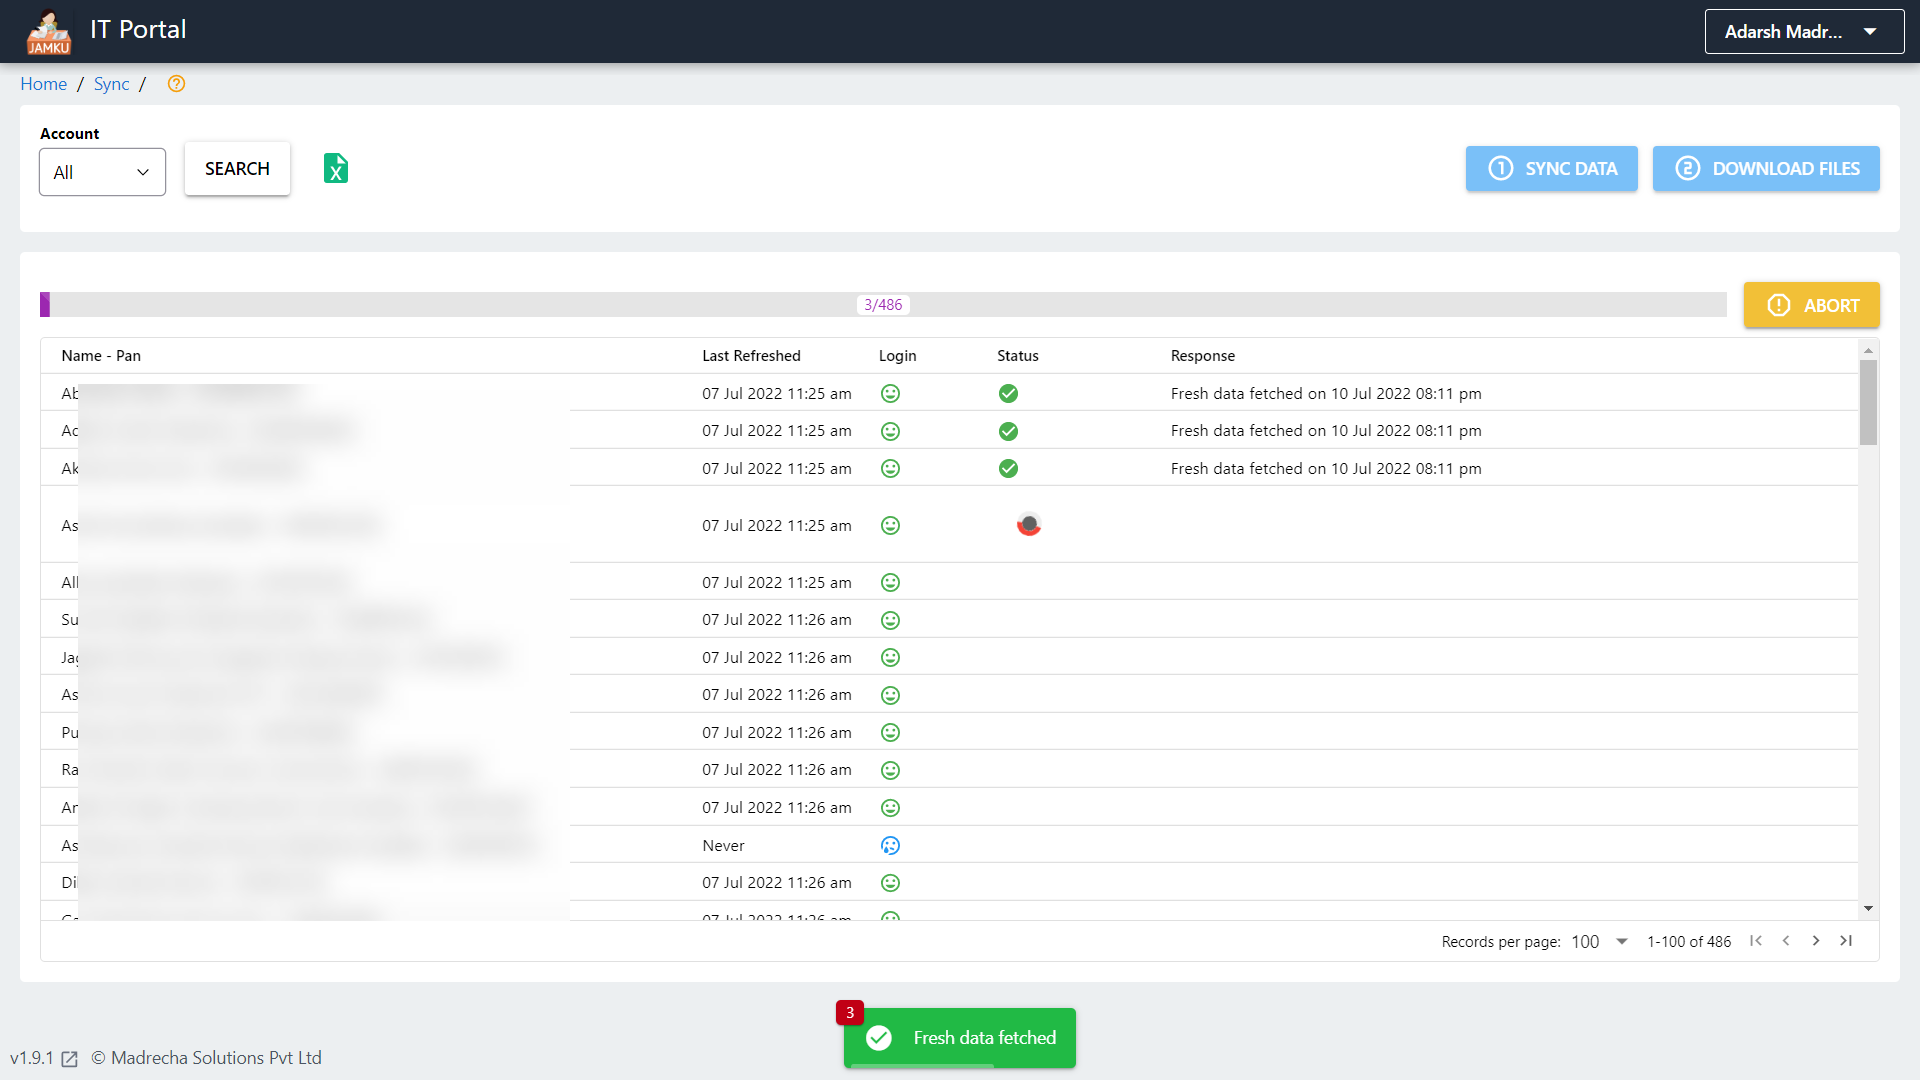1920x1080 pixels.
Task: Click the red 3 badge on the toast
Action: click(x=850, y=1013)
